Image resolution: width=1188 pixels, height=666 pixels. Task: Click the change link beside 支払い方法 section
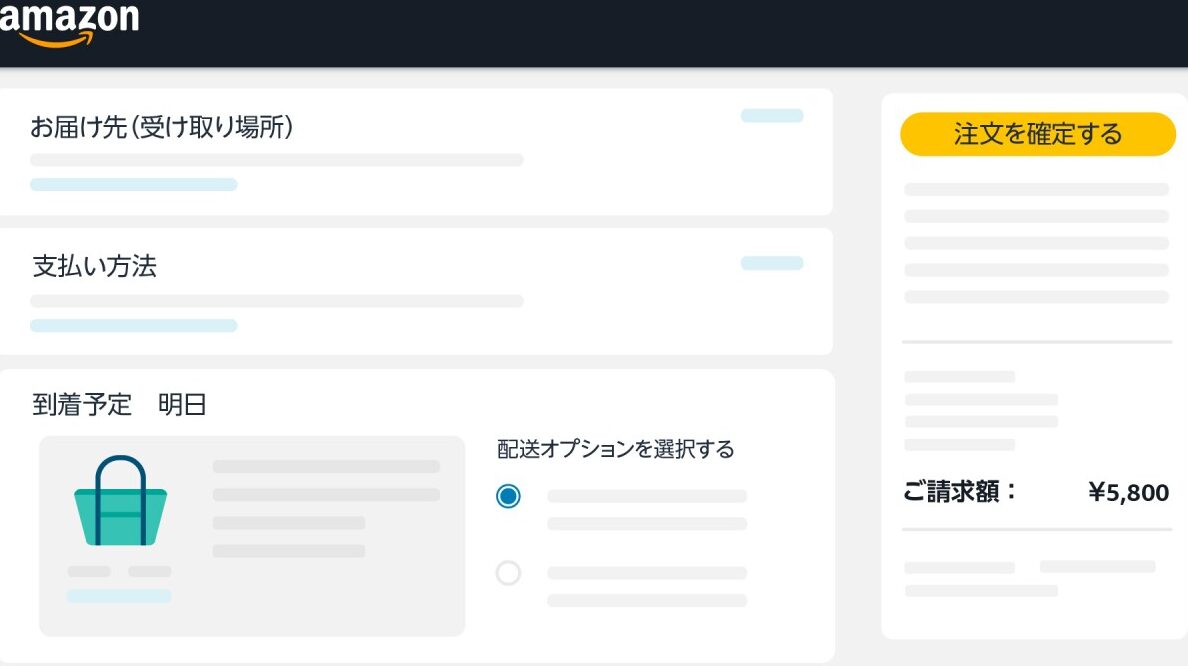click(x=772, y=263)
